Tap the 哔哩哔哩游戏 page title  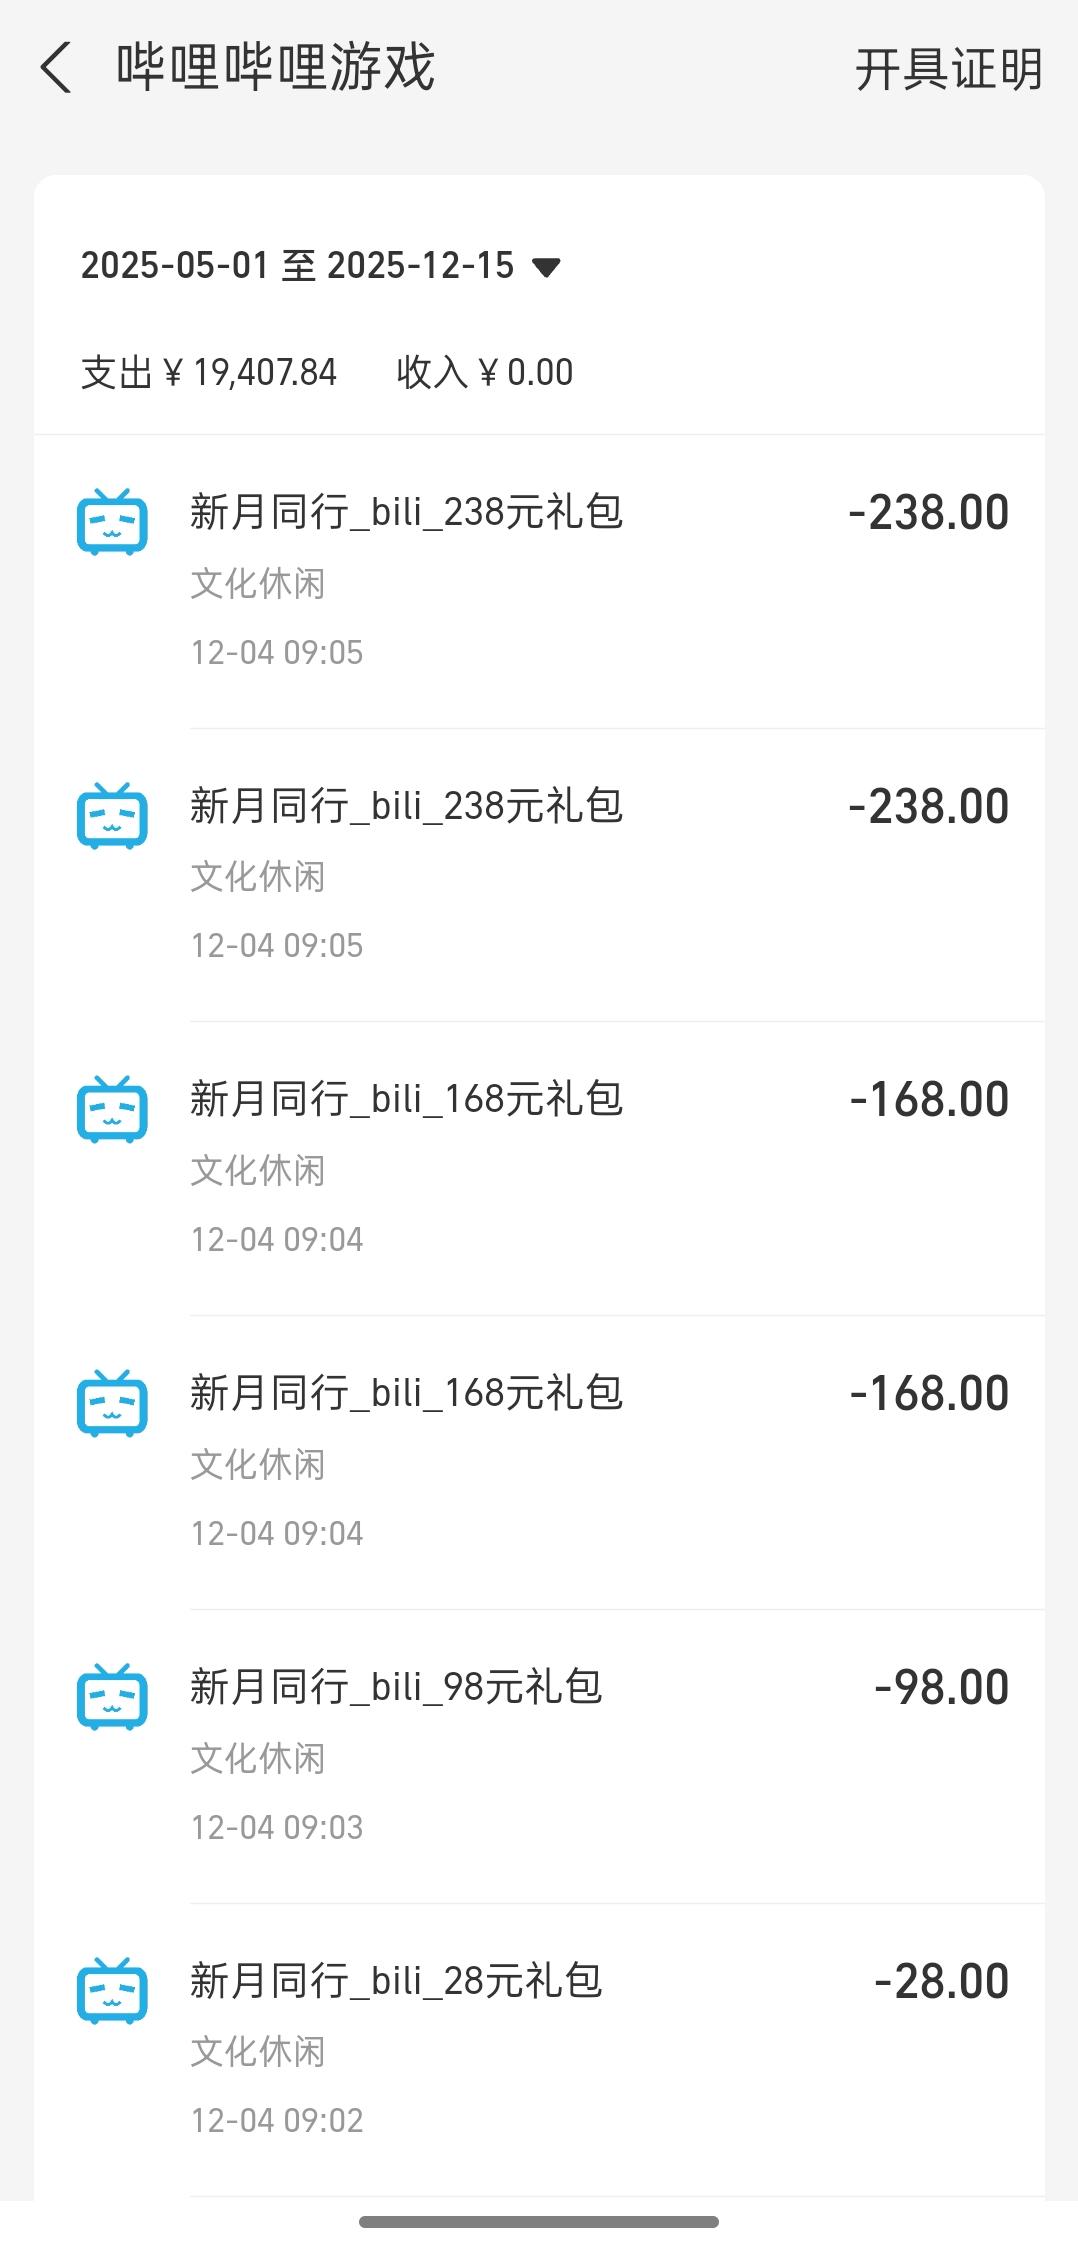[x=276, y=68]
